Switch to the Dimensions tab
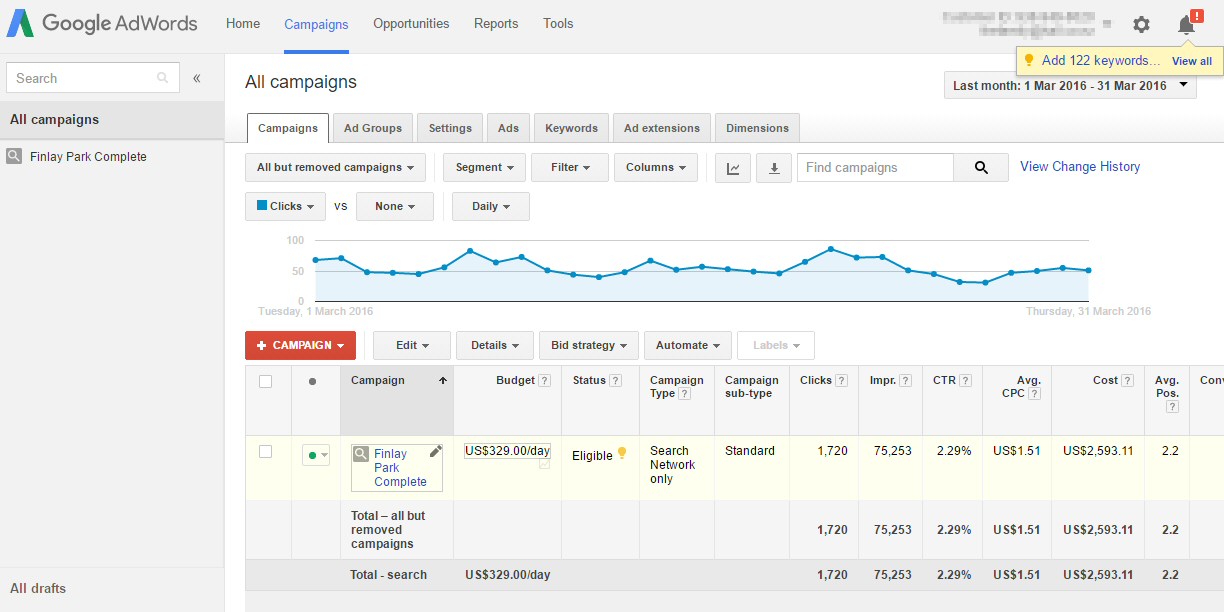Image resolution: width=1224 pixels, height=612 pixels. click(x=757, y=128)
